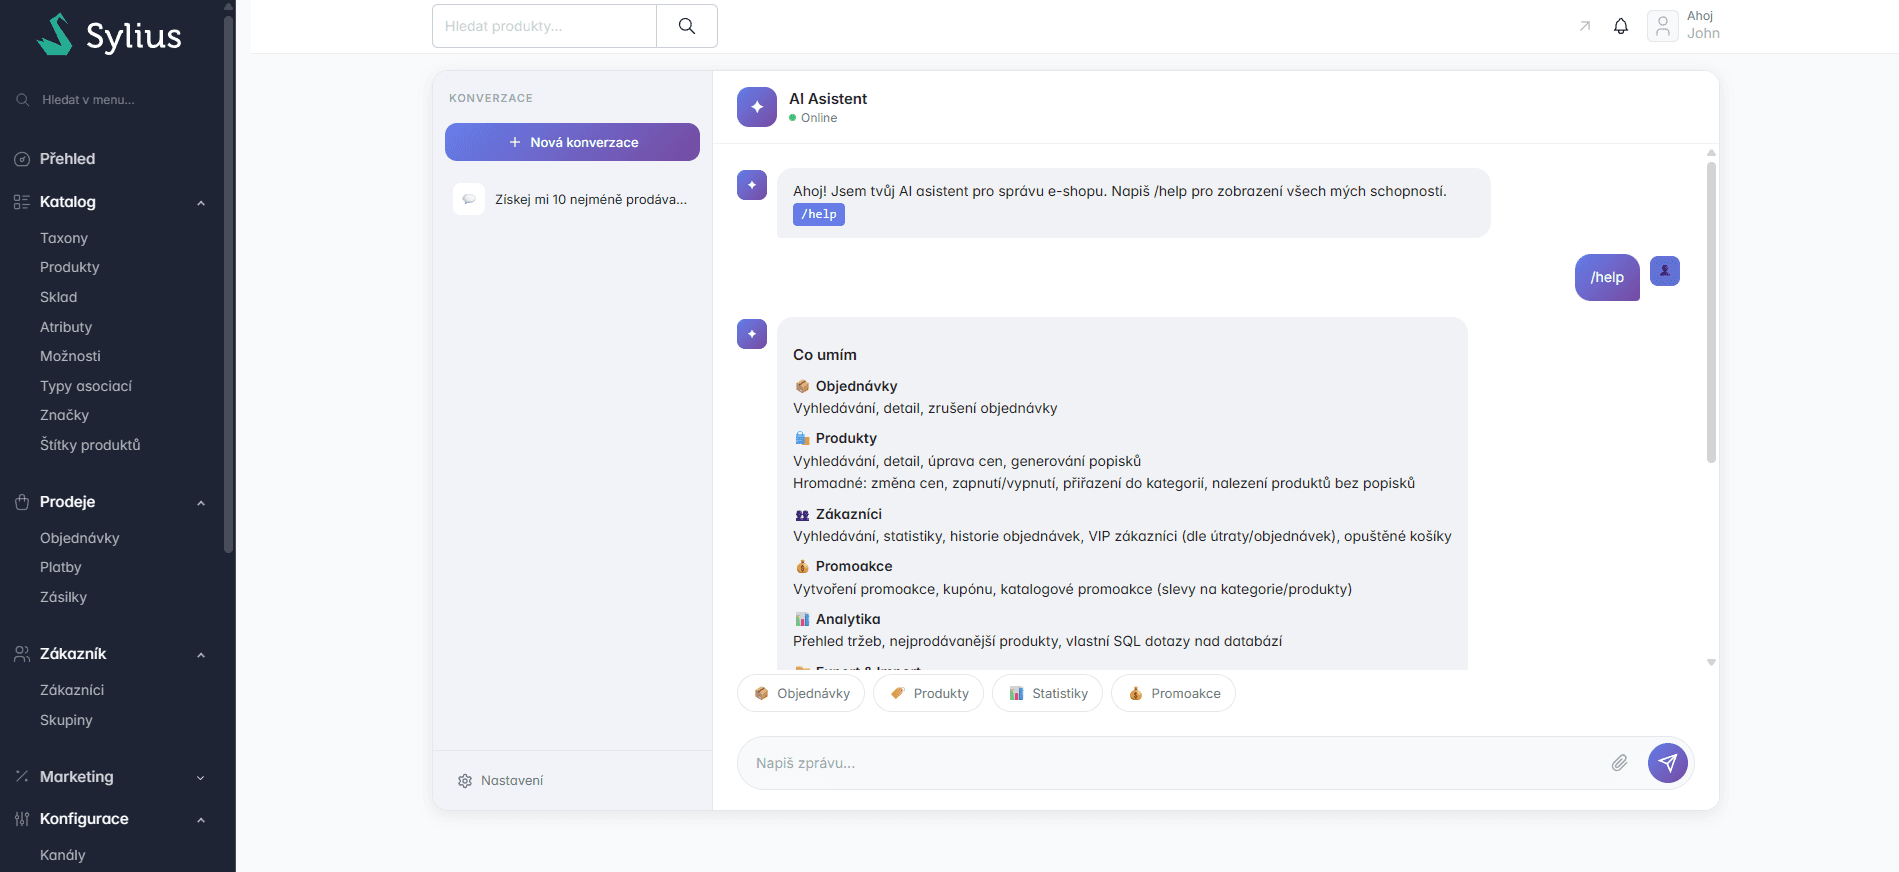Focus the Hledat produkty search field

pos(544,26)
